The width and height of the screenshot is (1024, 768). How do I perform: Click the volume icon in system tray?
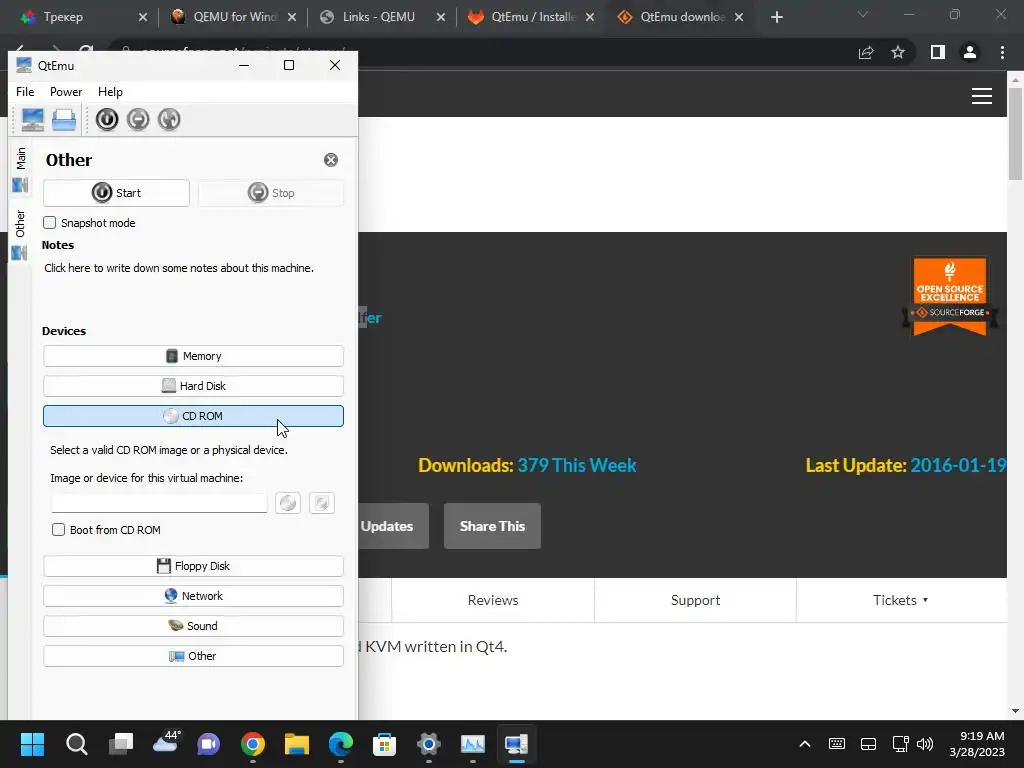pos(925,744)
